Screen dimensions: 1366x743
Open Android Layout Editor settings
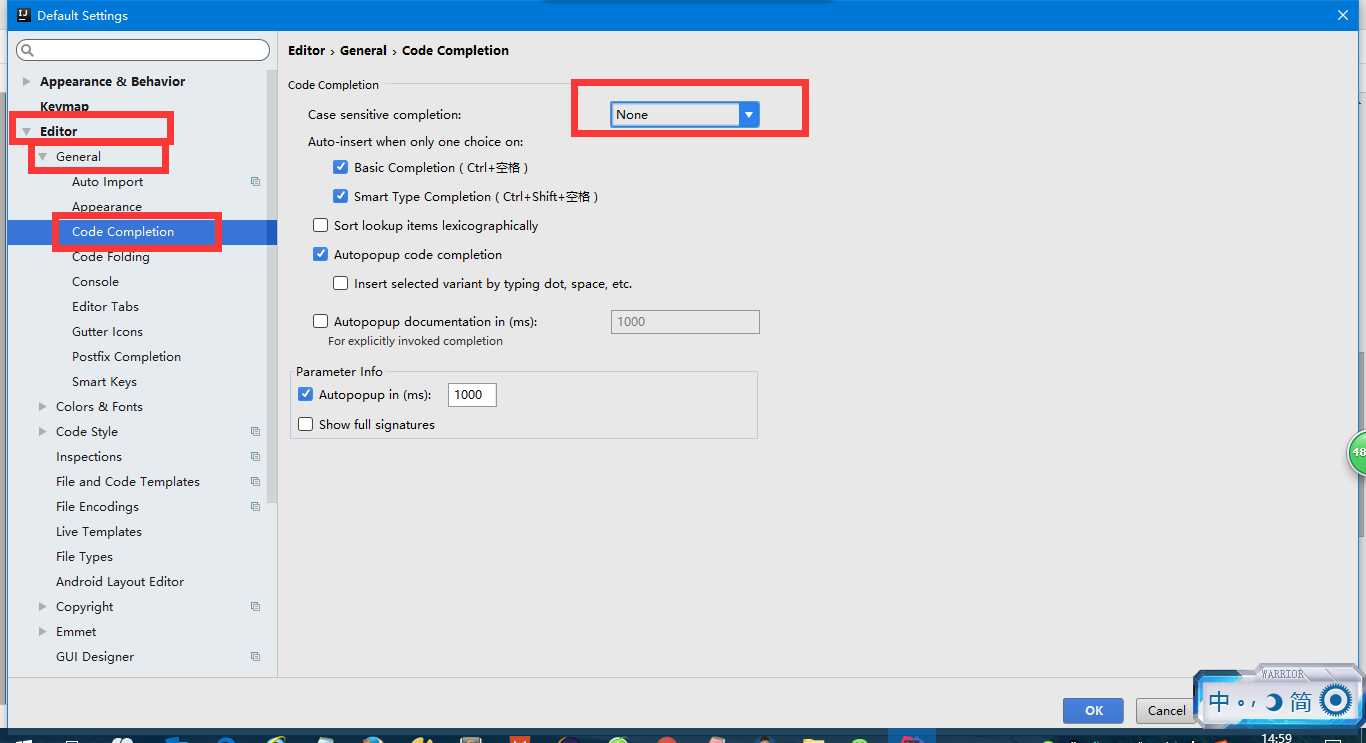[120, 582]
